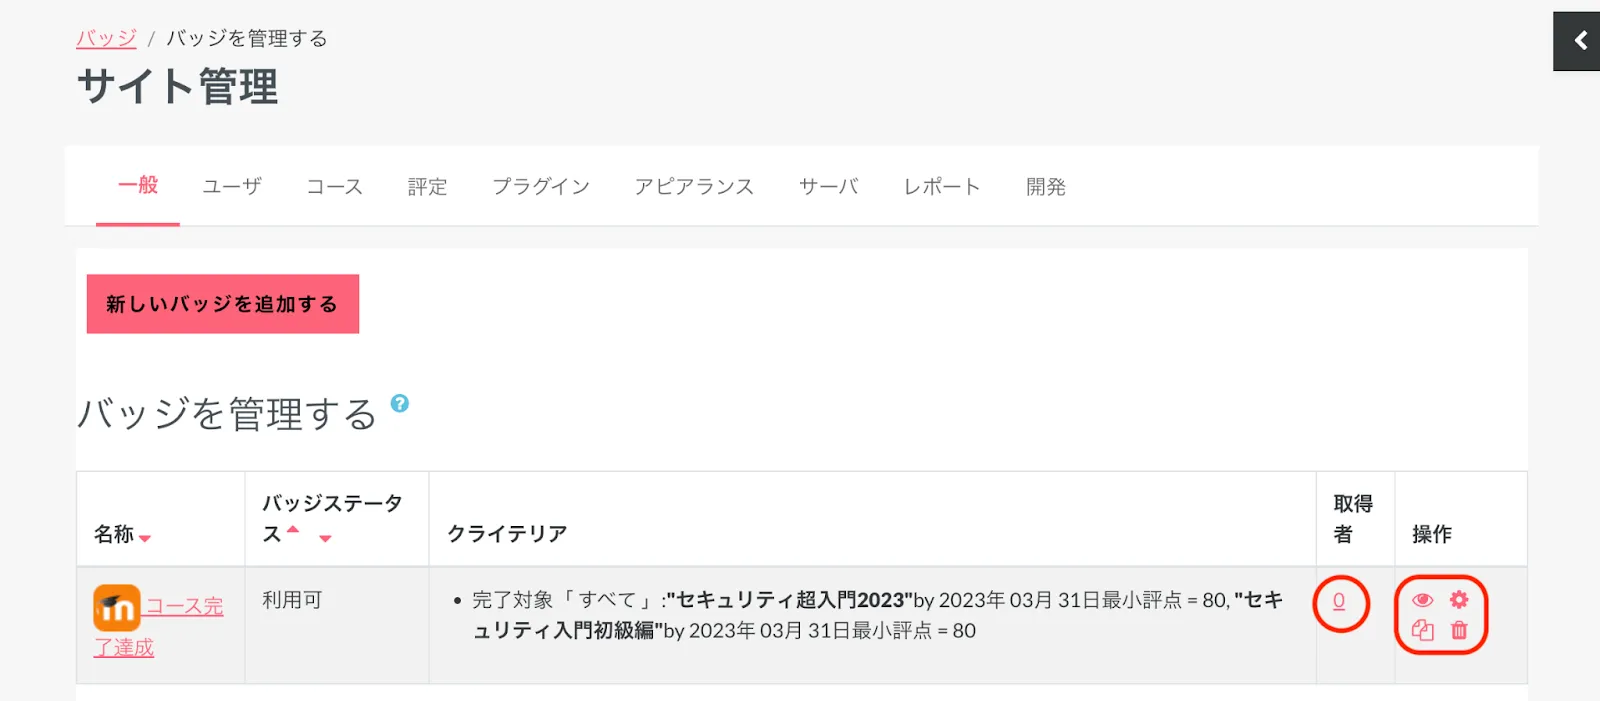Switch to the 開発 tab
Image resolution: width=1600 pixels, height=701 pixels.
(1046, 187)
